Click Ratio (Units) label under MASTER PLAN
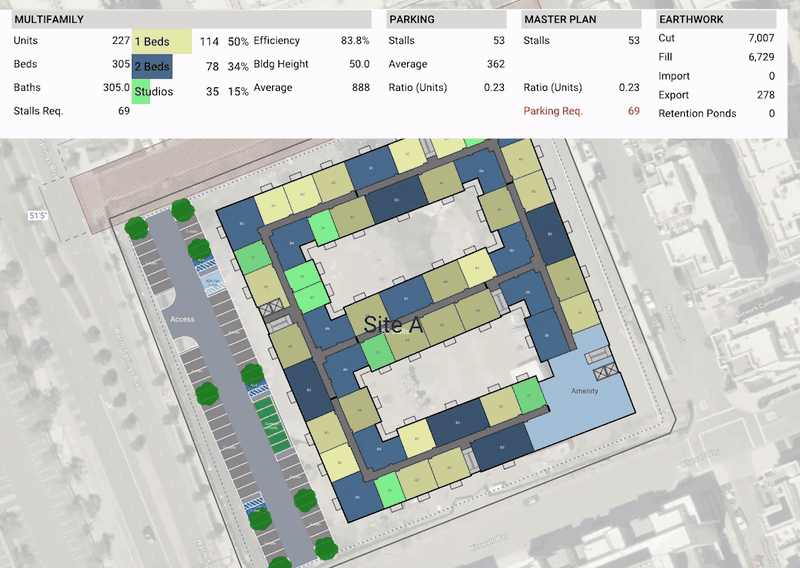 point(553,87)
